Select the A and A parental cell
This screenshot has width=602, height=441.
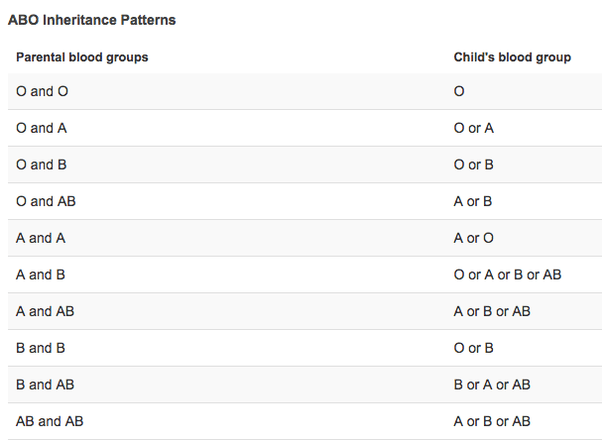[41, 238]
